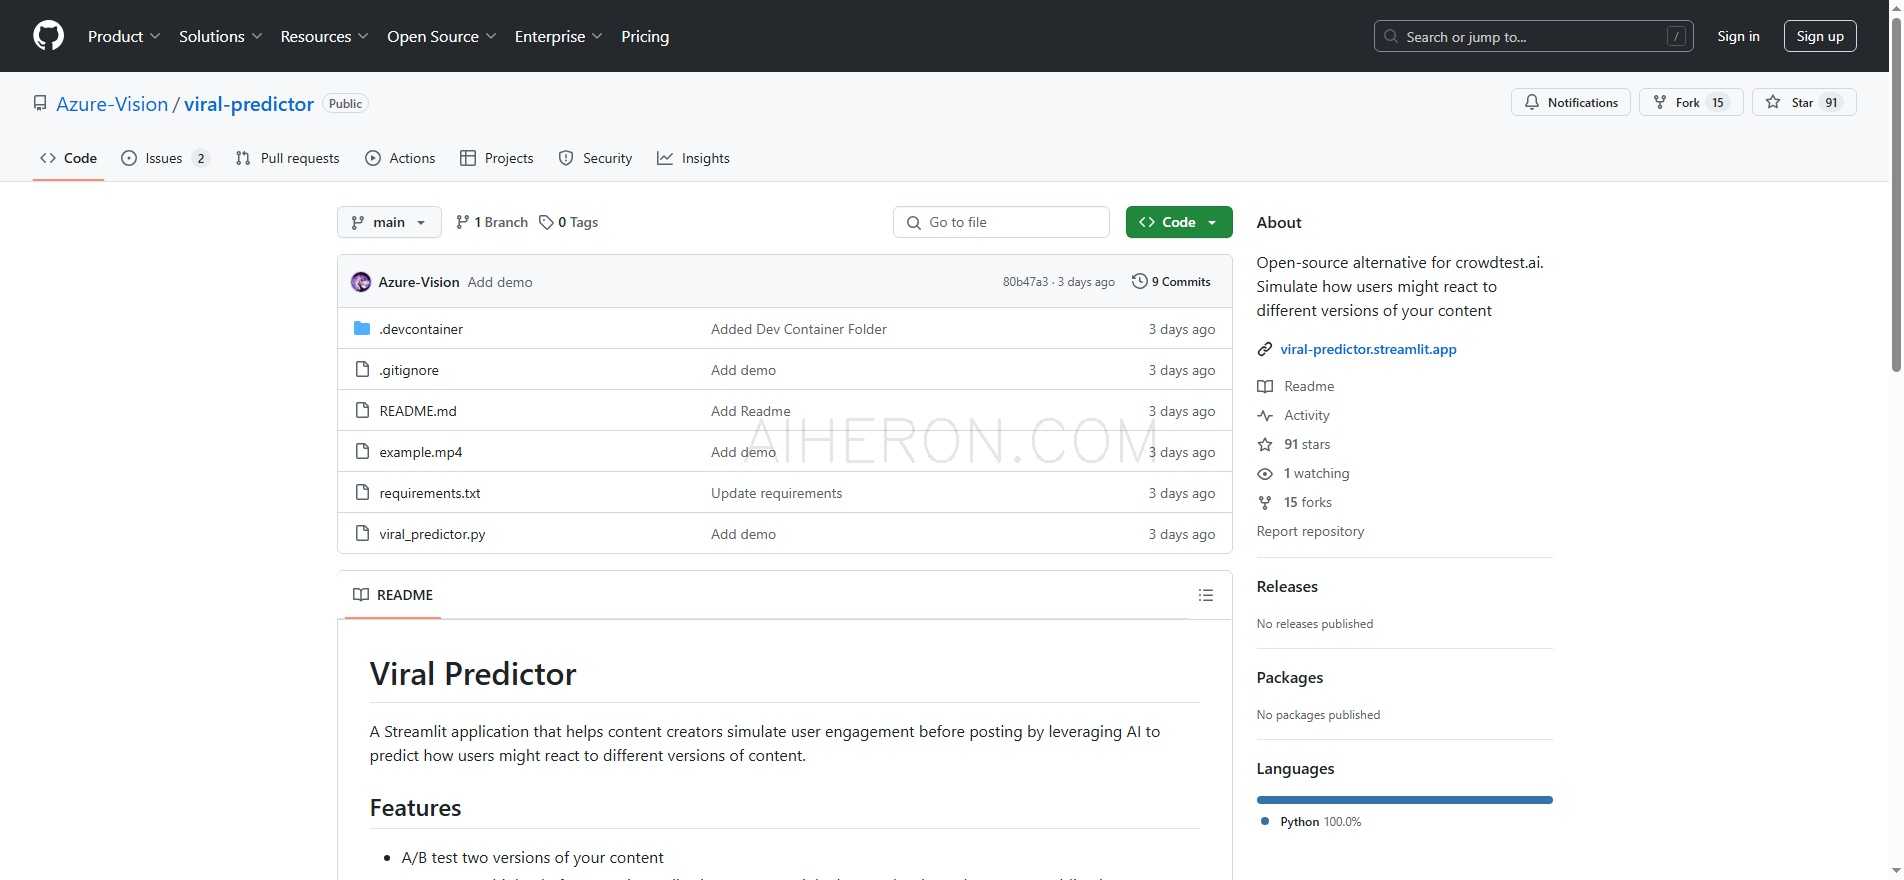Click the link chain icon beside streamlit URL
1904x880 pixels.
click(1265, 349)
